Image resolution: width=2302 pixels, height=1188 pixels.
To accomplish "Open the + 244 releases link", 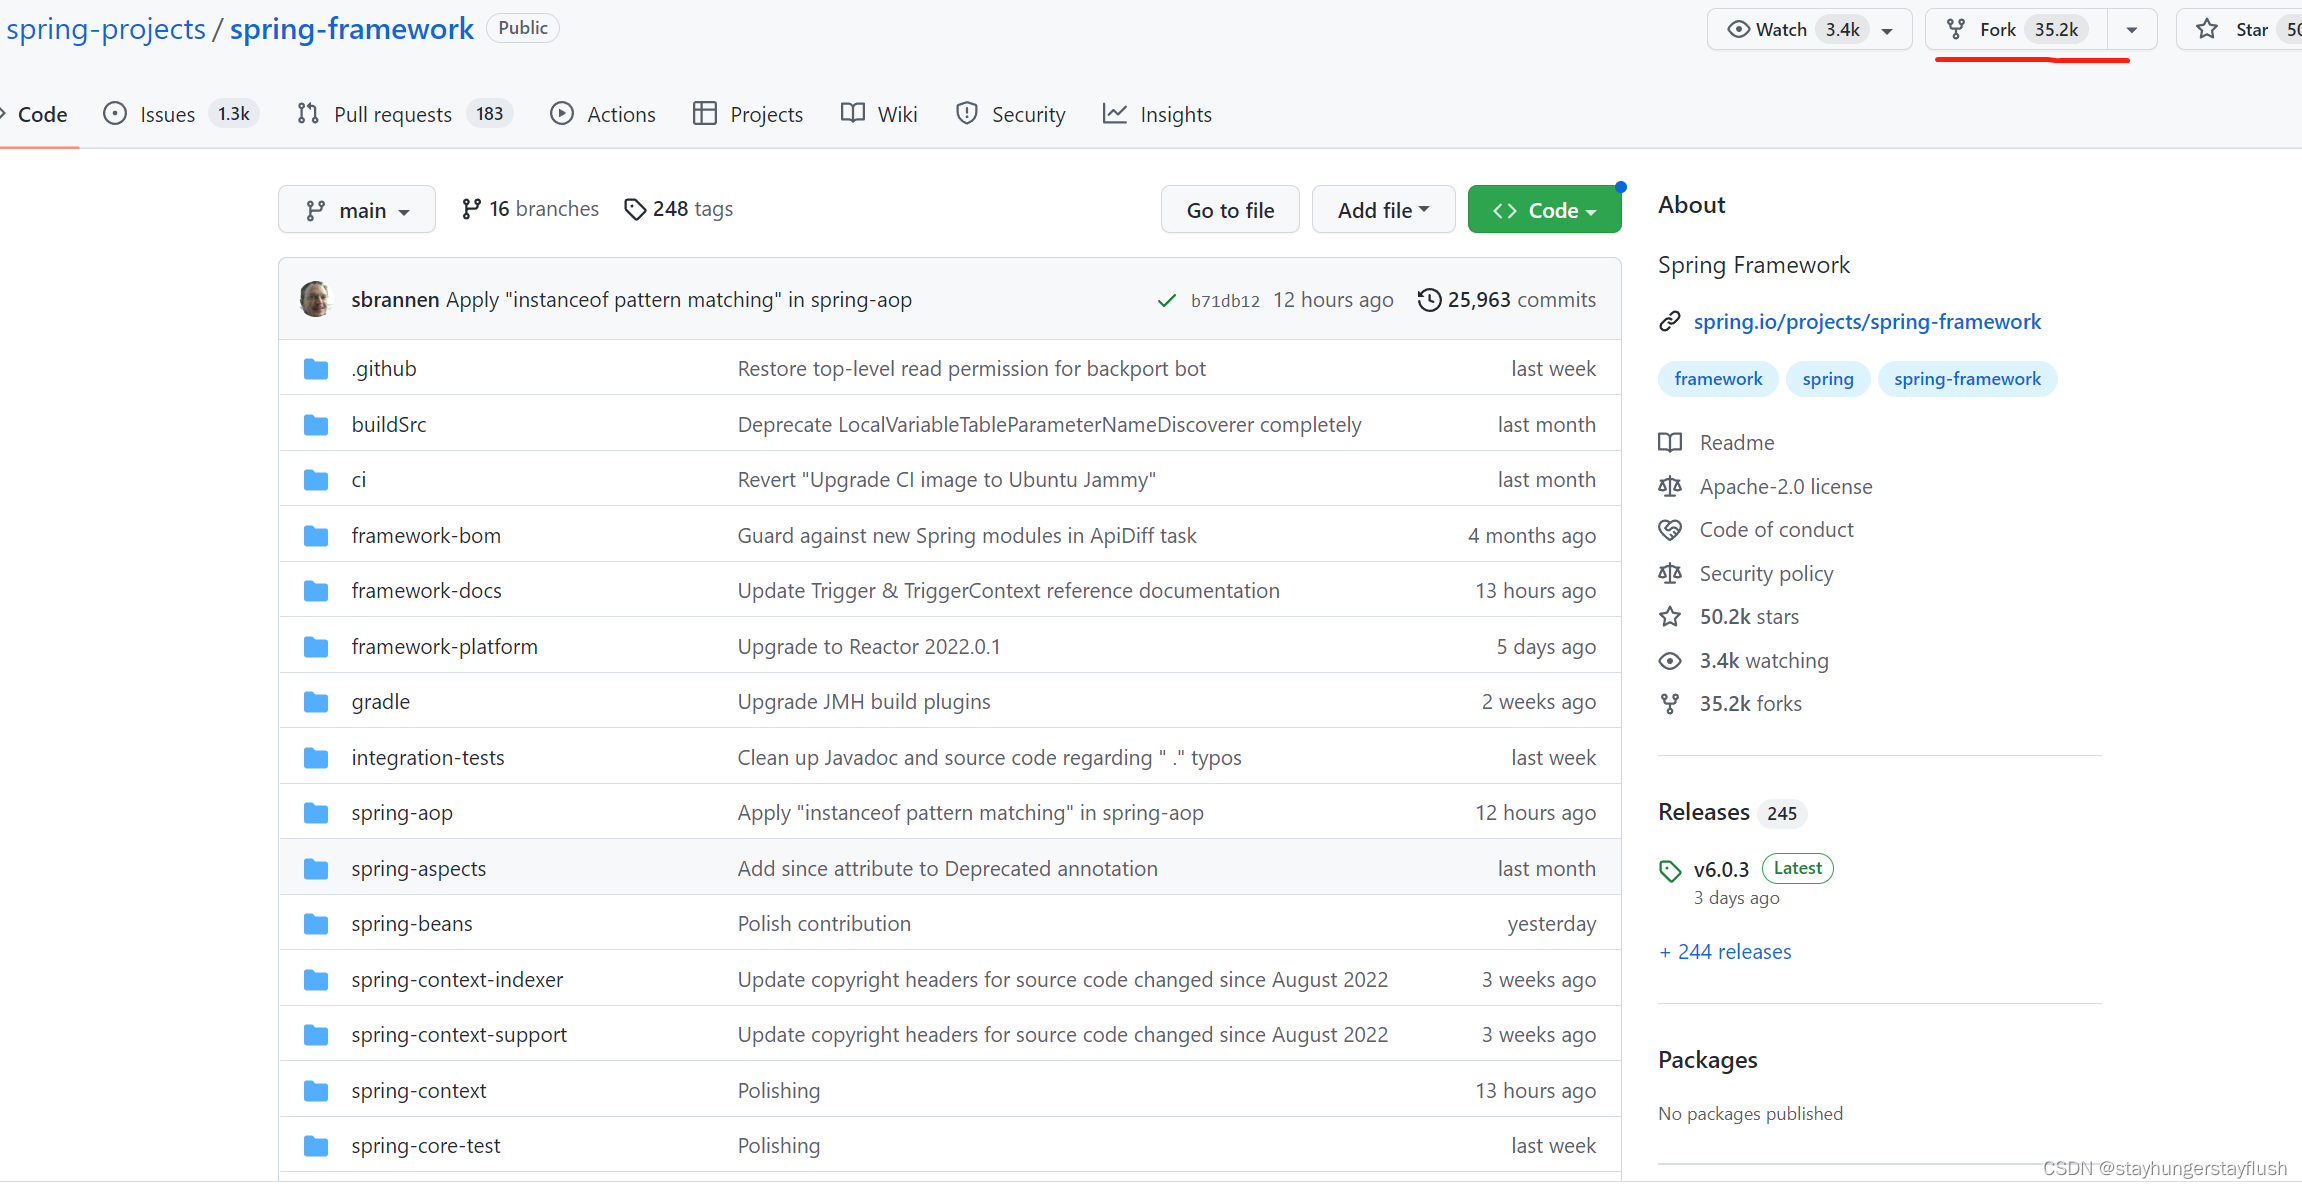I will (1725, 952).
